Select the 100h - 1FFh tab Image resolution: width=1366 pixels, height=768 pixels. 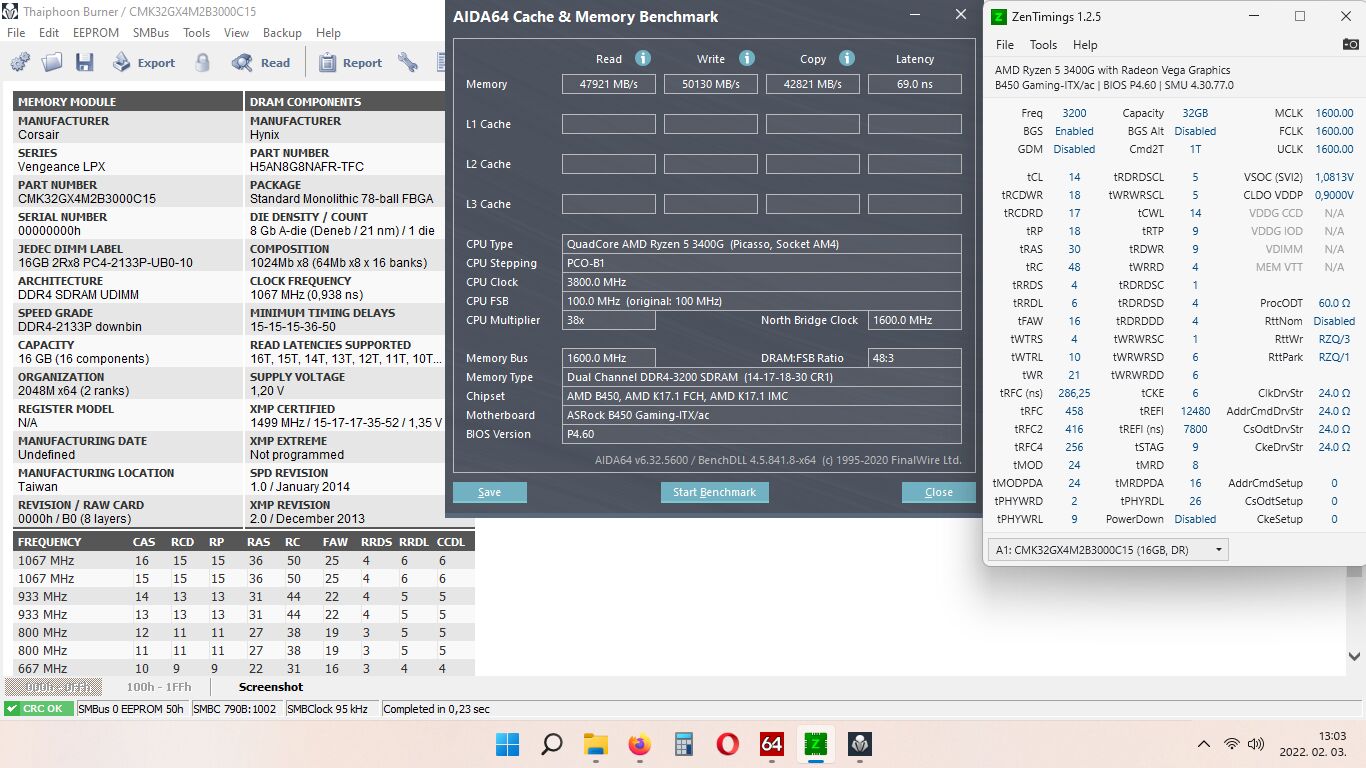coord(159,687)
